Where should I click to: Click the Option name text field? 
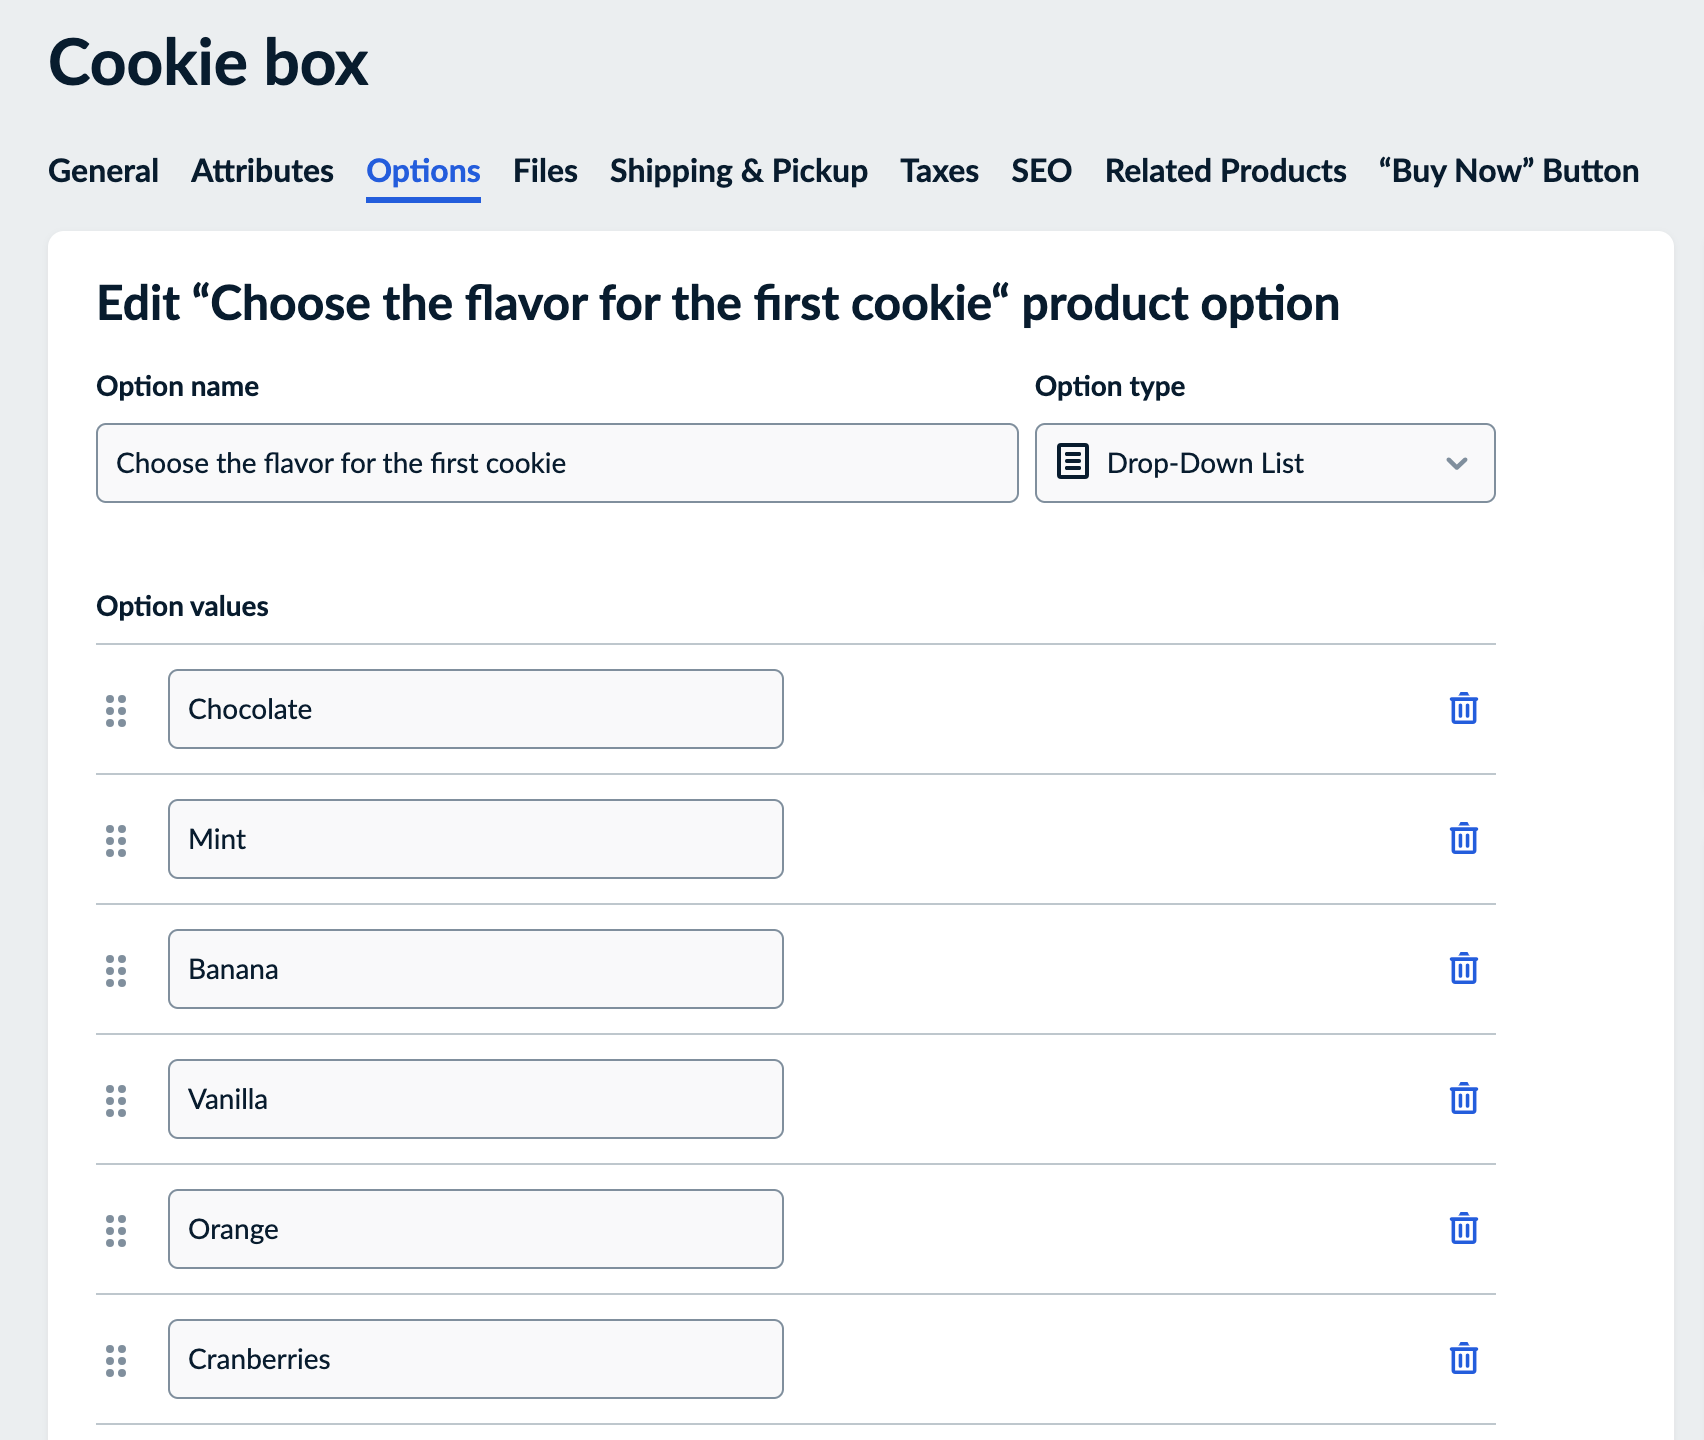point(557,463)
